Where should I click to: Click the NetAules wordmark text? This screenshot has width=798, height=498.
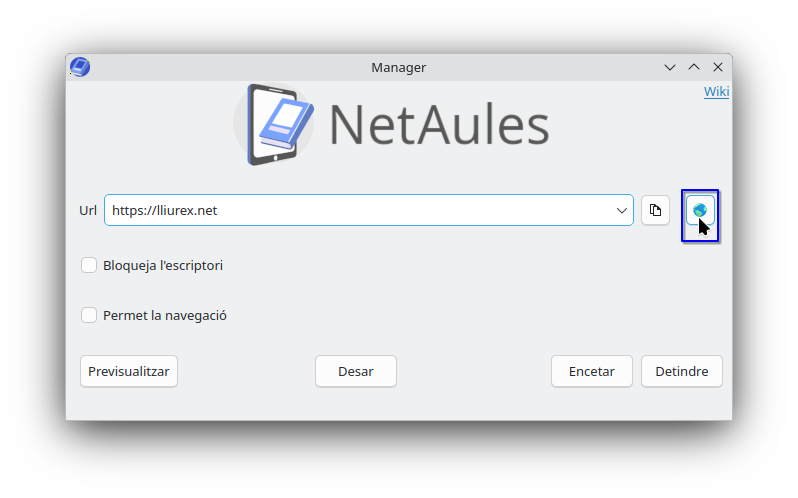[x=439, y=126]
